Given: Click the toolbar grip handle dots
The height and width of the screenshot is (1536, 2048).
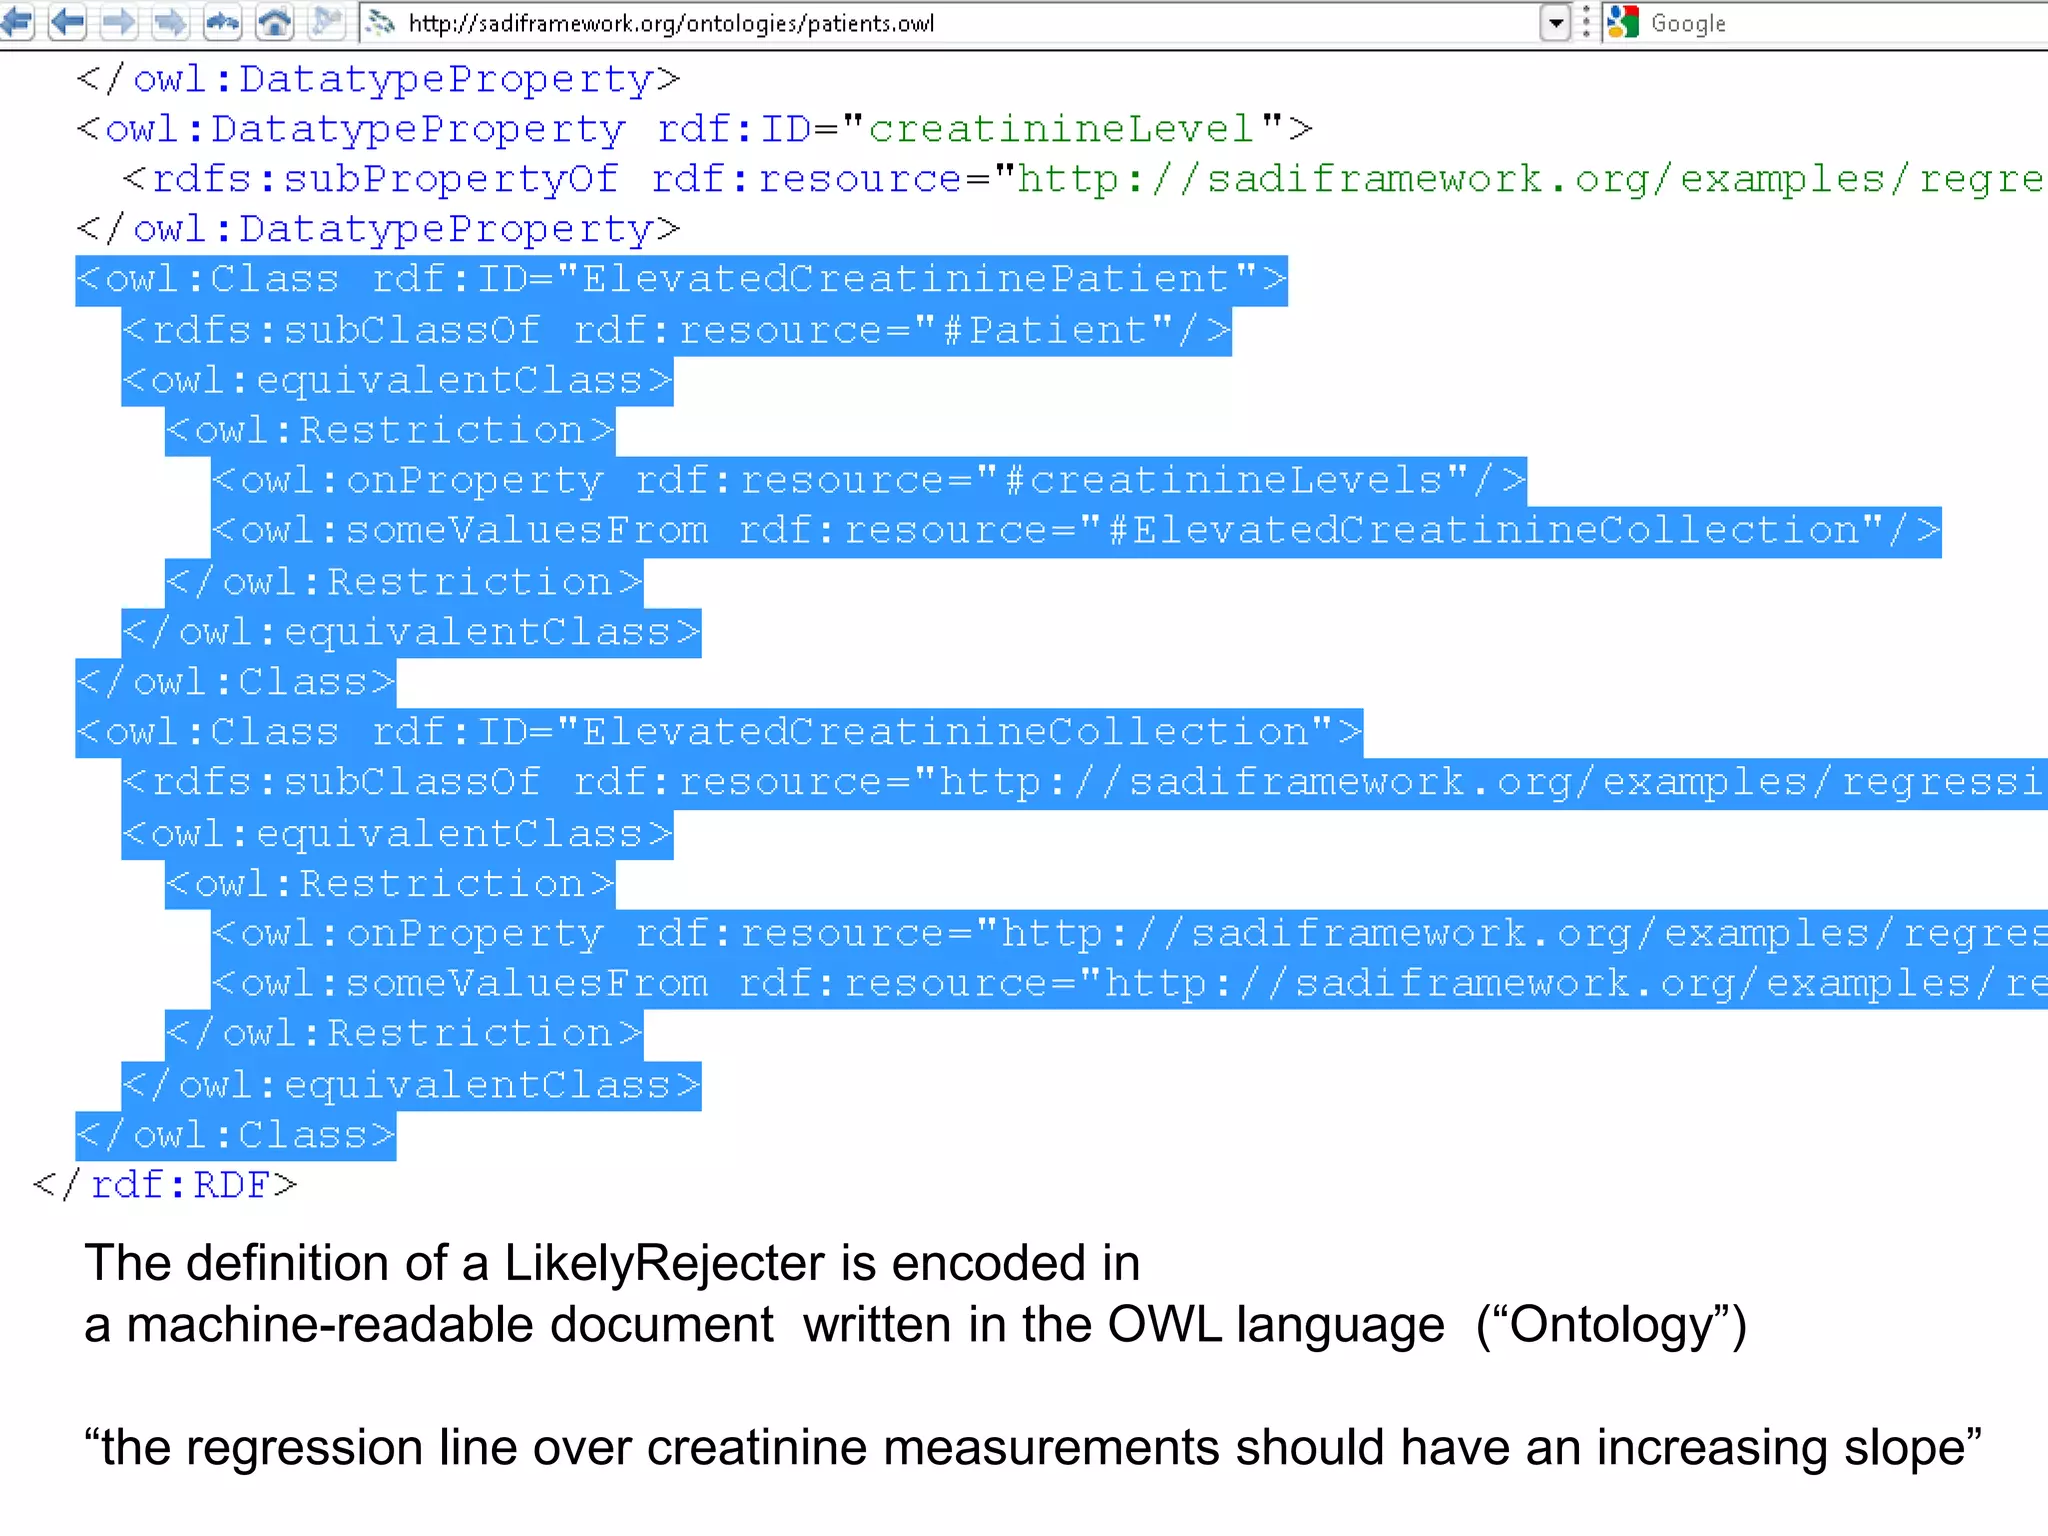Looking at the screenshot, I should [x=1586, y=22].
